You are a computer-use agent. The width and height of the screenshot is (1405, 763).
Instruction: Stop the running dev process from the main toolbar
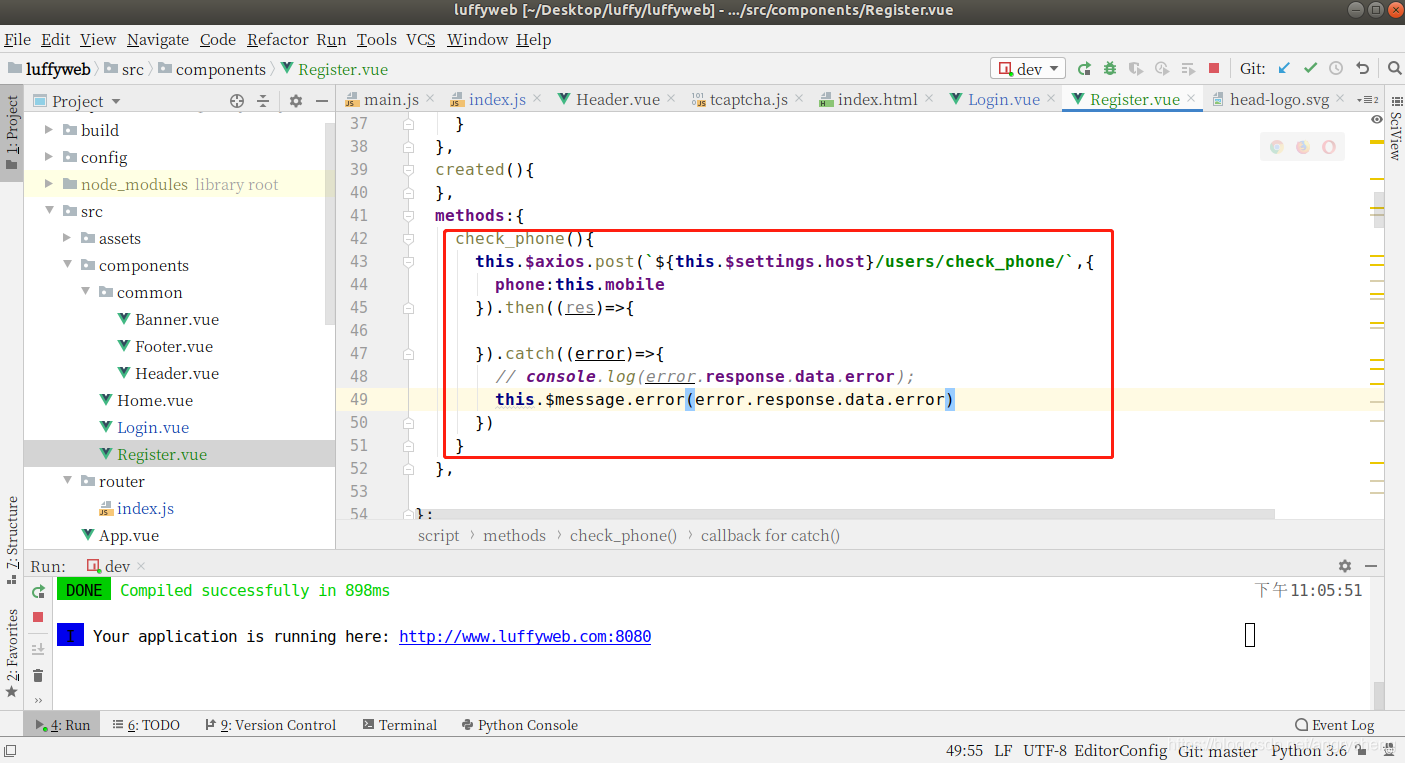pyautogui.click(x=1214, y=69)
